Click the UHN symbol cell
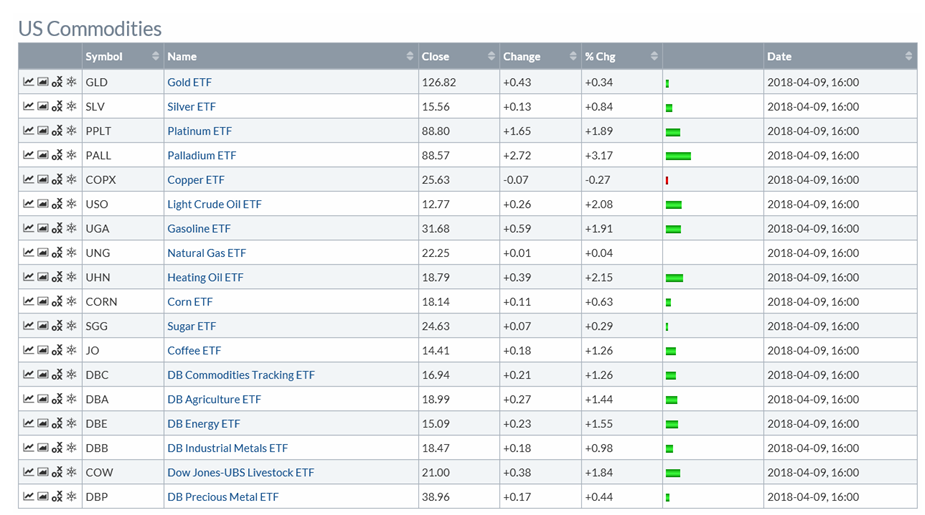The image size is (925, 515). [x=96, y=278]
